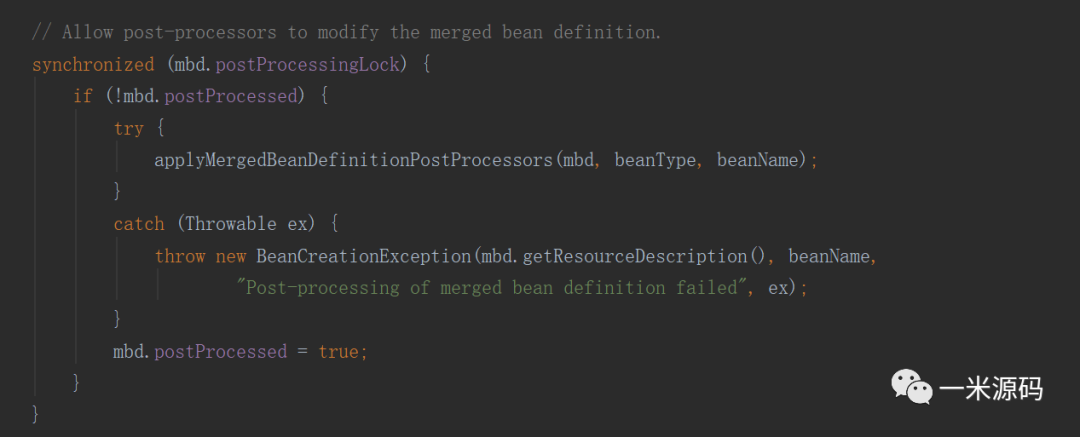Screen dimensions: 1080x437
Task: Click the final closing brace of synchronized block
Action: (37, 413)
